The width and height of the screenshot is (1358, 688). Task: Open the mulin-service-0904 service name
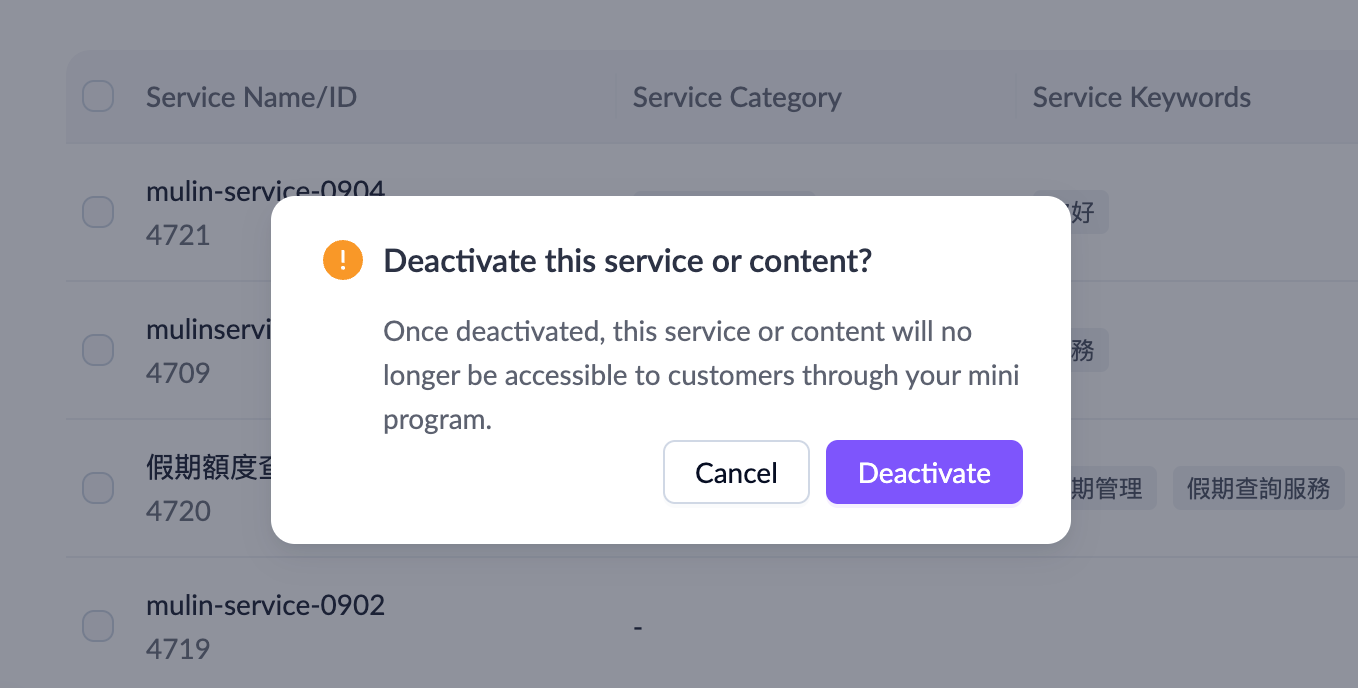265,189
